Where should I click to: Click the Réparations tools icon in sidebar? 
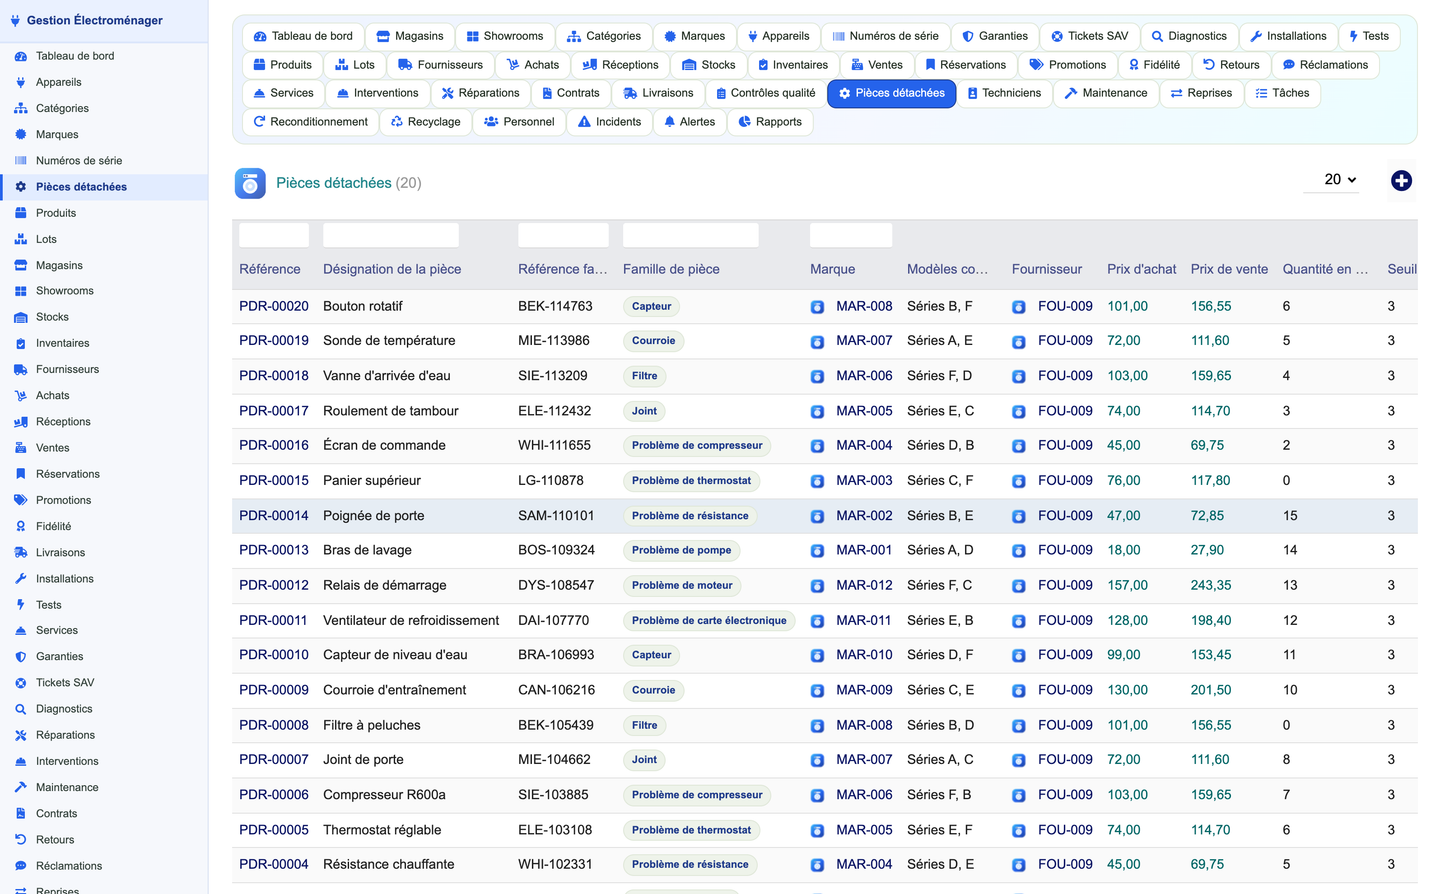[20, 735]
